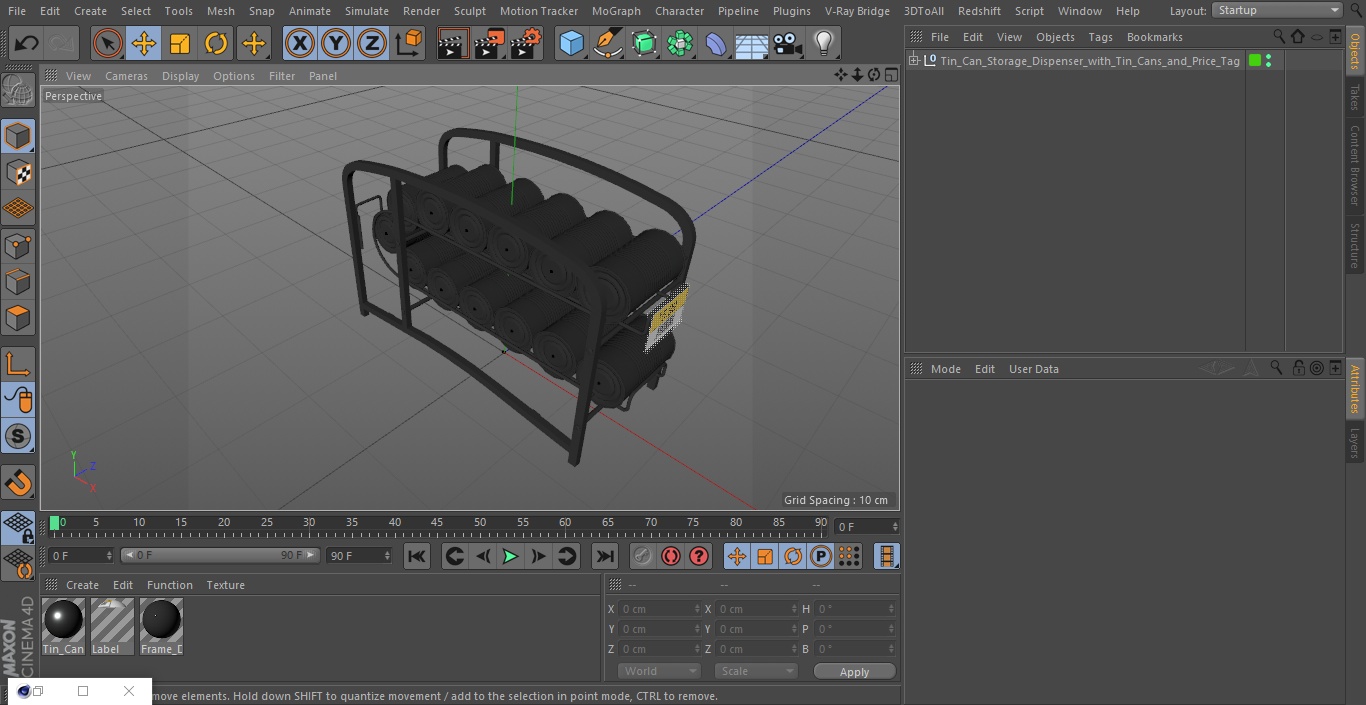1366x705 pixels.
Task: Toggle position keyframe recording
Action: (x=737, y=556)
